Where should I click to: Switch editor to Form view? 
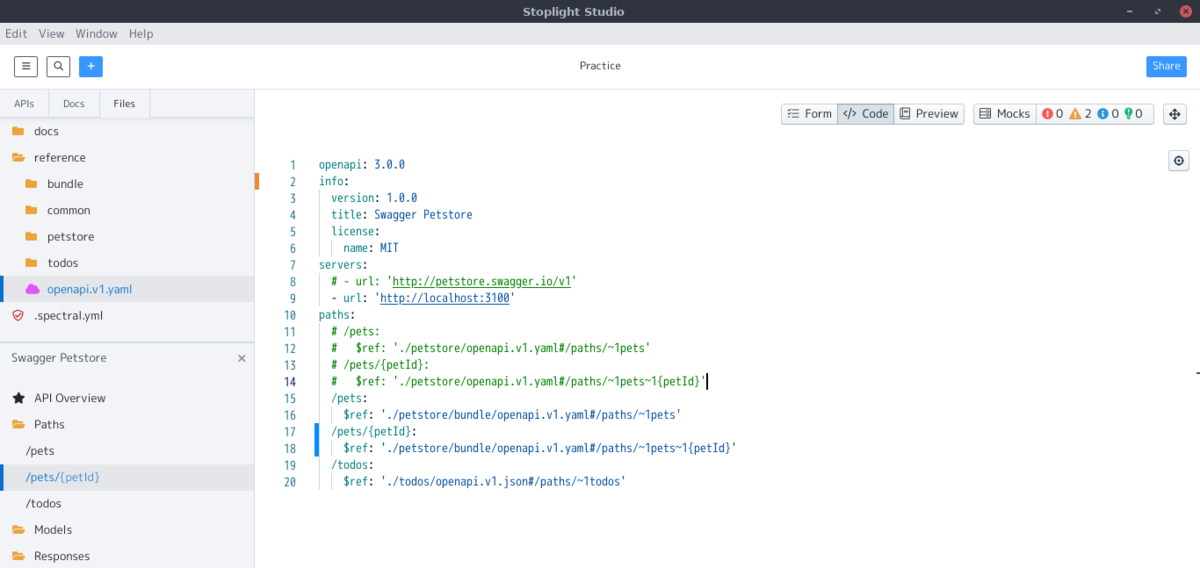[x=809, y=114]
